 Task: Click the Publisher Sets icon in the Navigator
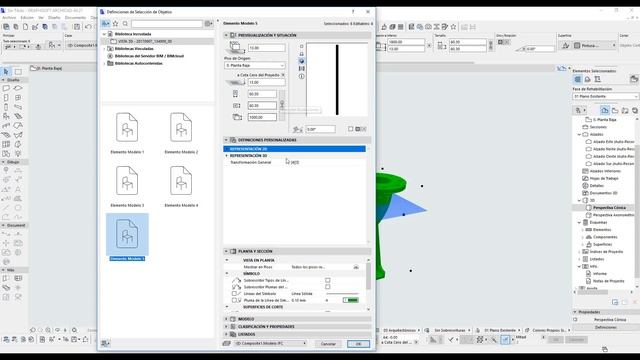pos(635,110)
